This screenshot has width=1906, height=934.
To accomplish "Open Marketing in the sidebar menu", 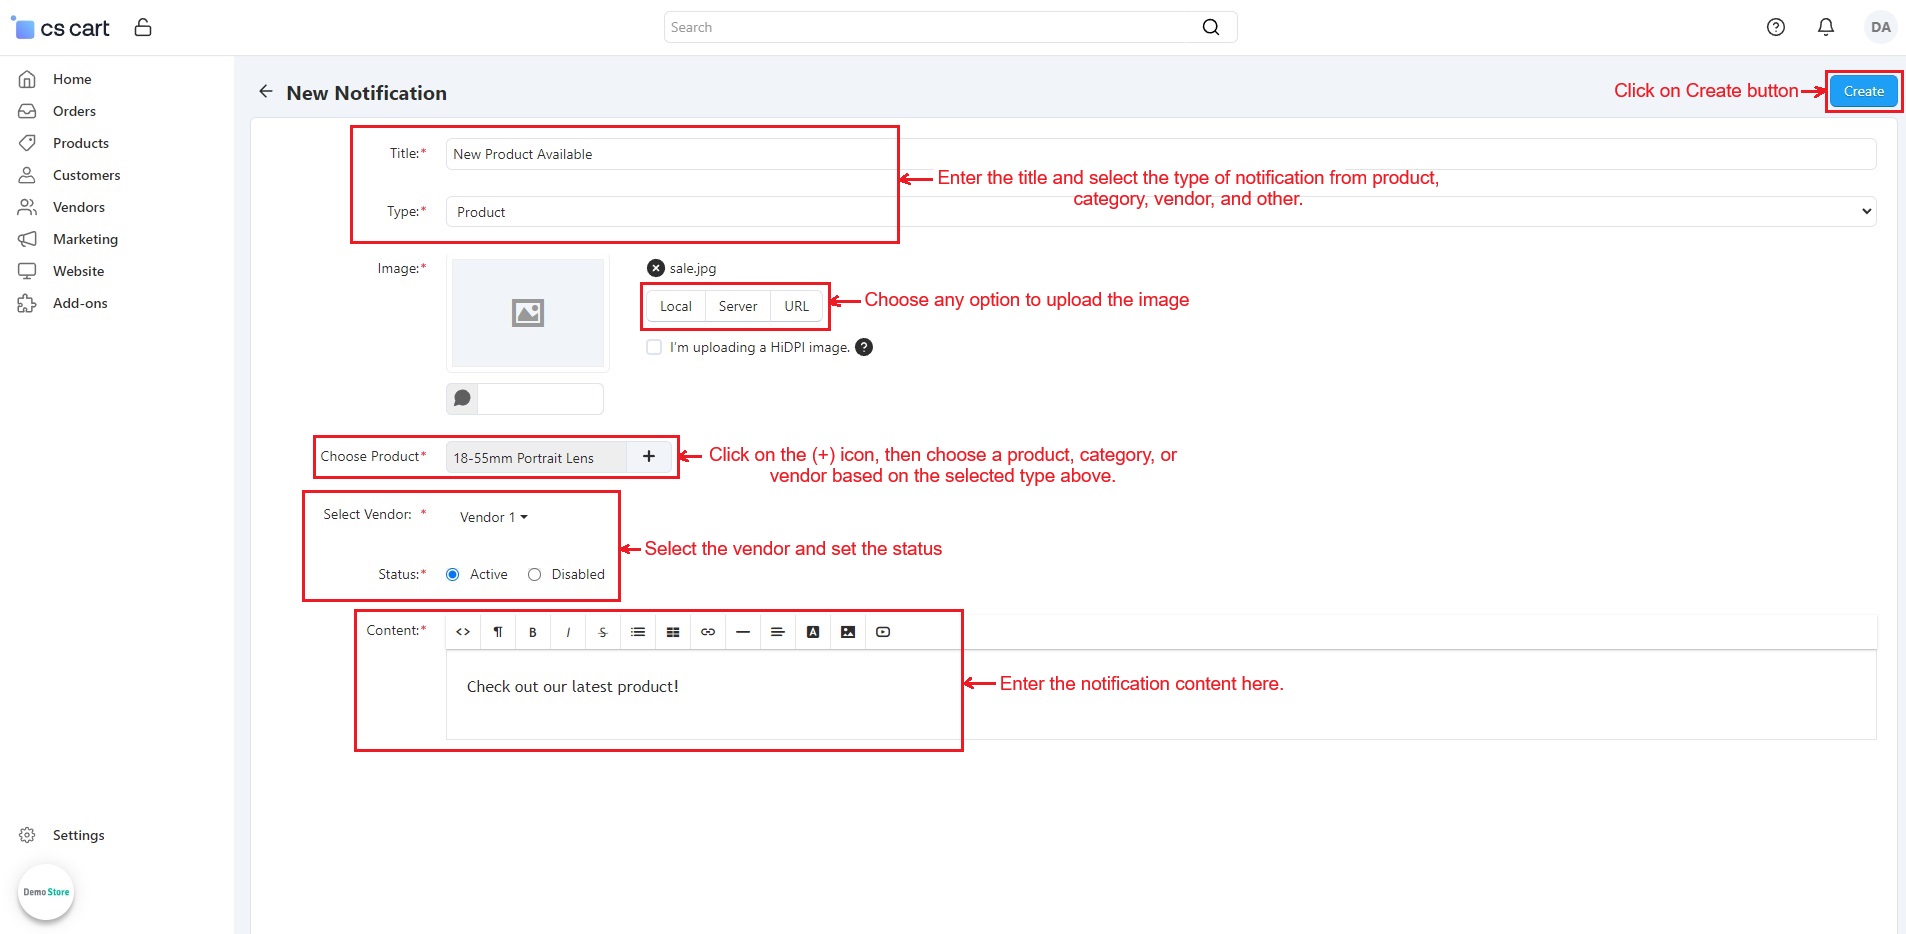I will (85, 239).
